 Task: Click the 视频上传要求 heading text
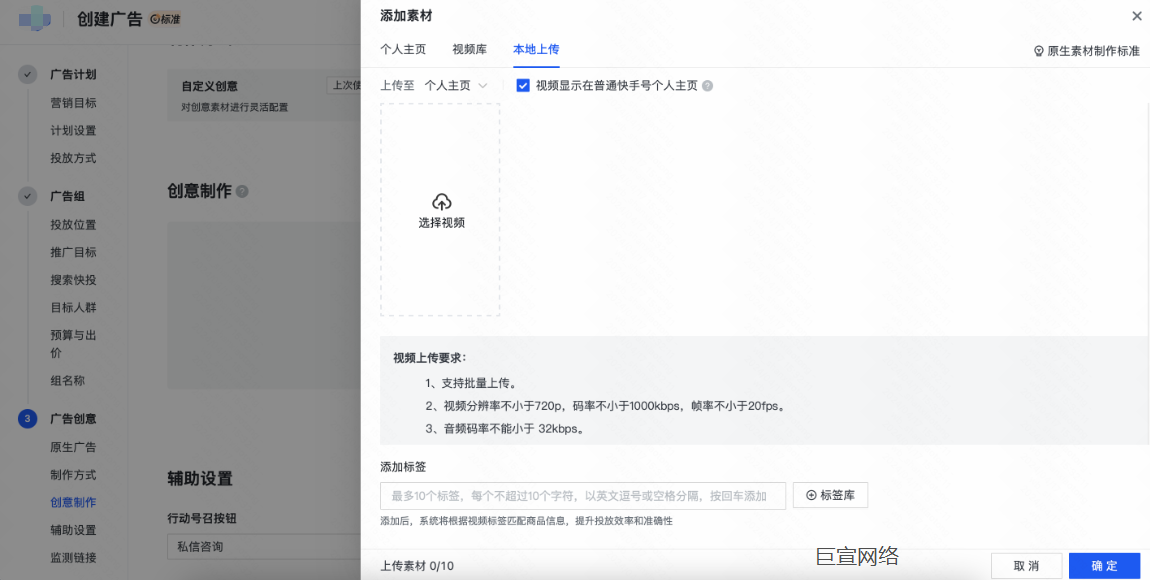click(430, 359)
